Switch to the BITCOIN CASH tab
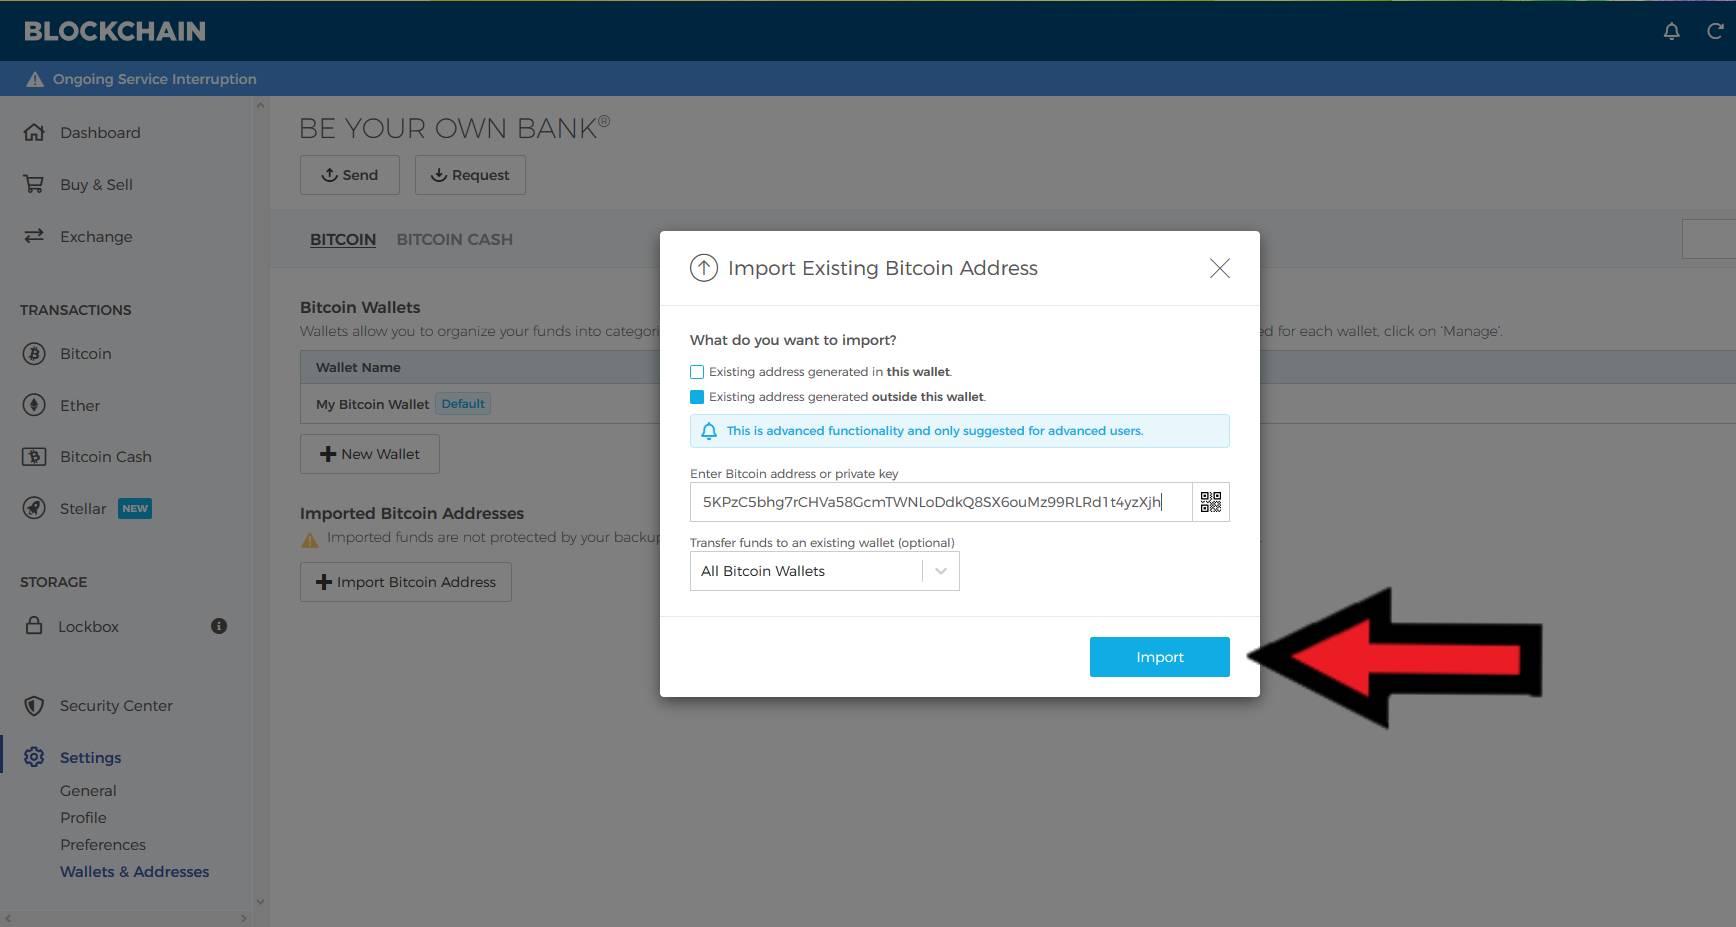 pos(455,239)
